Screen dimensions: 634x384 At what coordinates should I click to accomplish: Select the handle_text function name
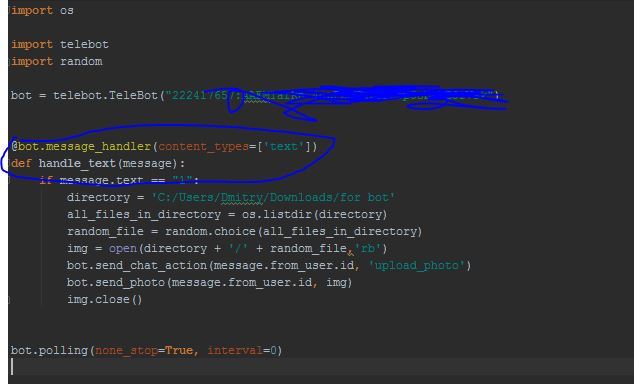click(x=77, y=163)
